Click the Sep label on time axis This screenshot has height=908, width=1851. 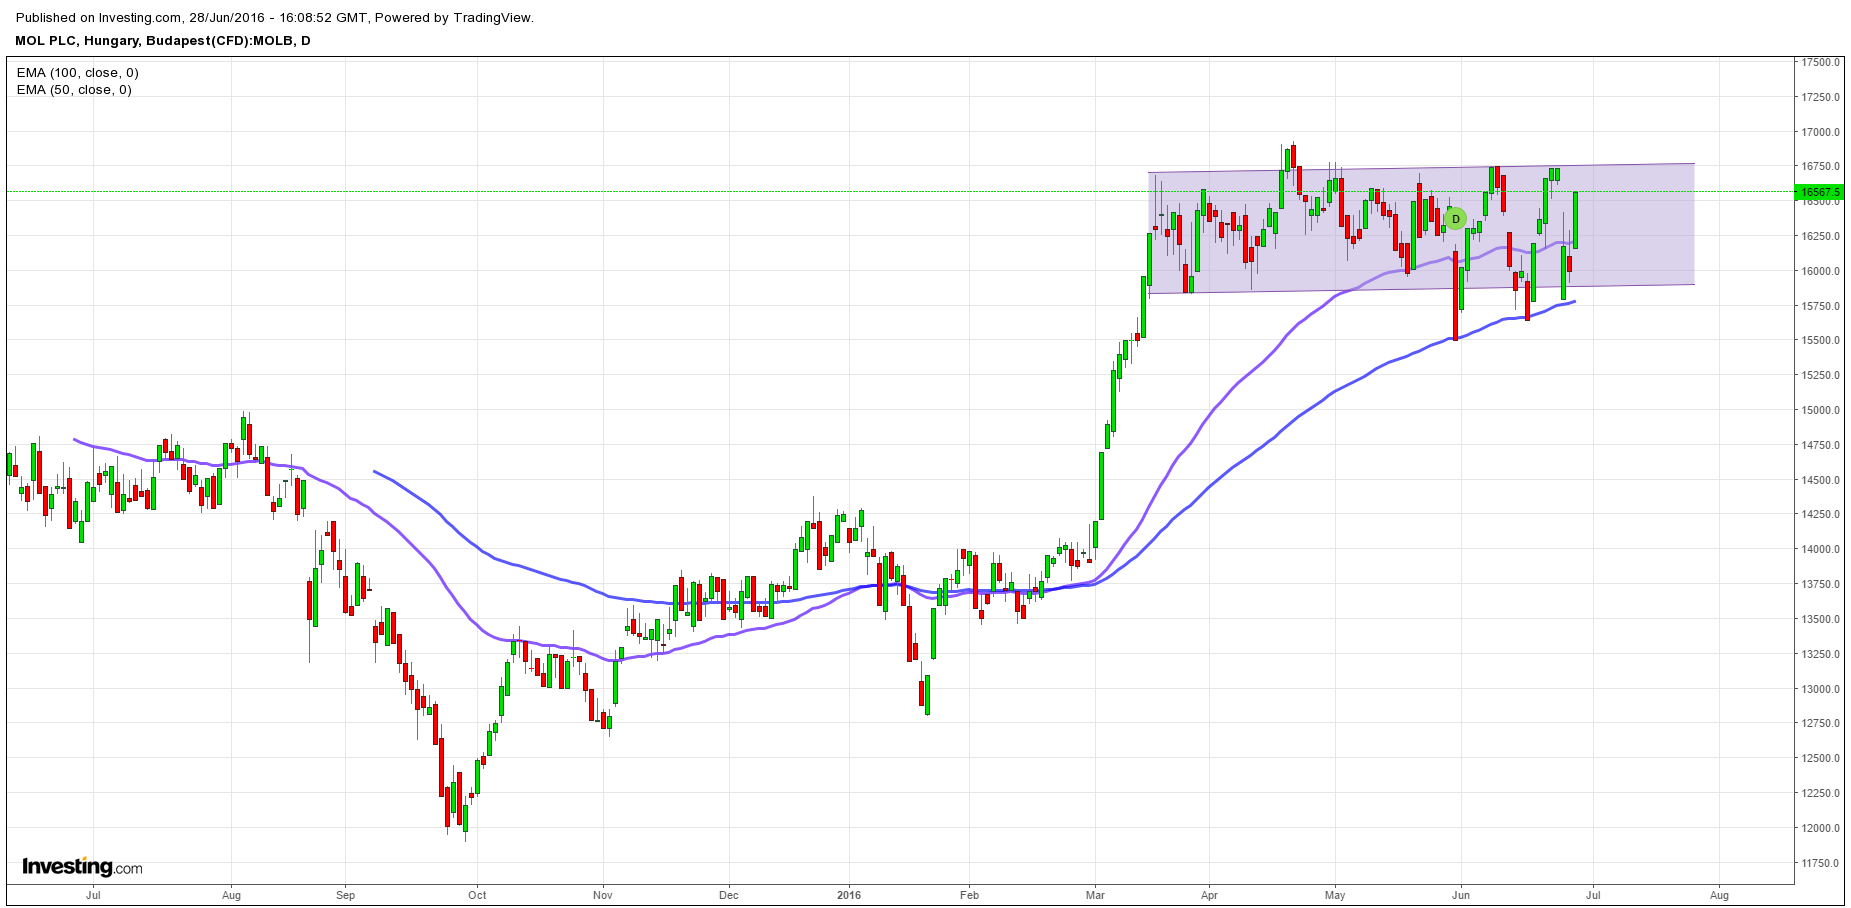coord(345,895)
